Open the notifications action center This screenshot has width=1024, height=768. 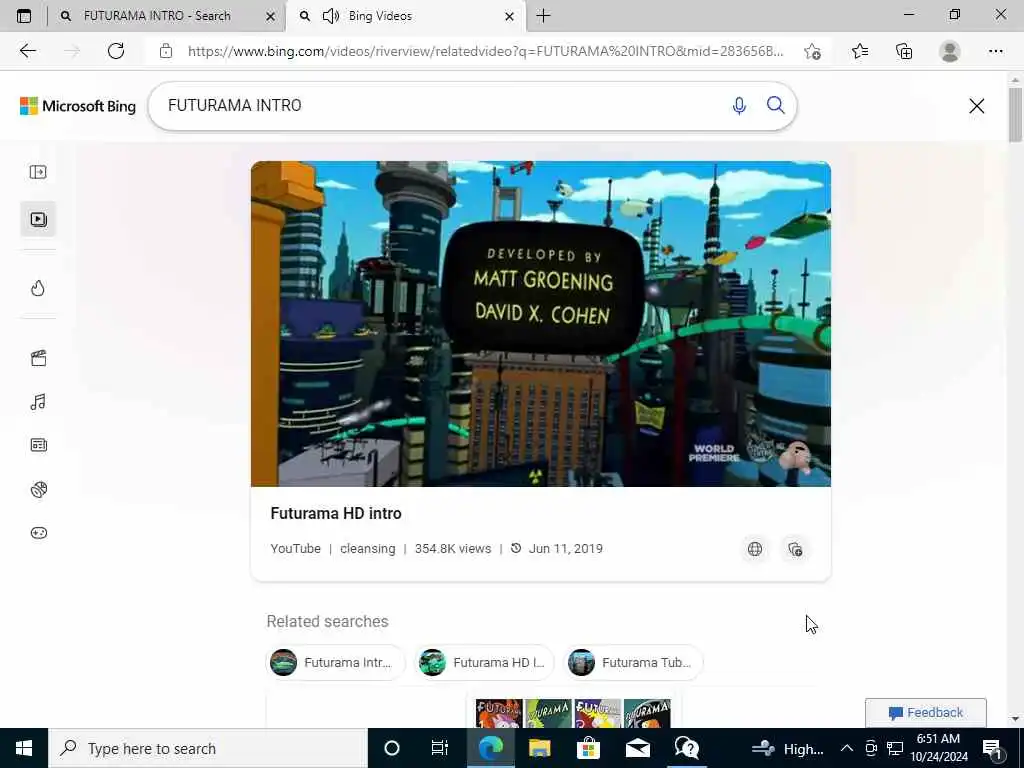(x=992, y=748)
